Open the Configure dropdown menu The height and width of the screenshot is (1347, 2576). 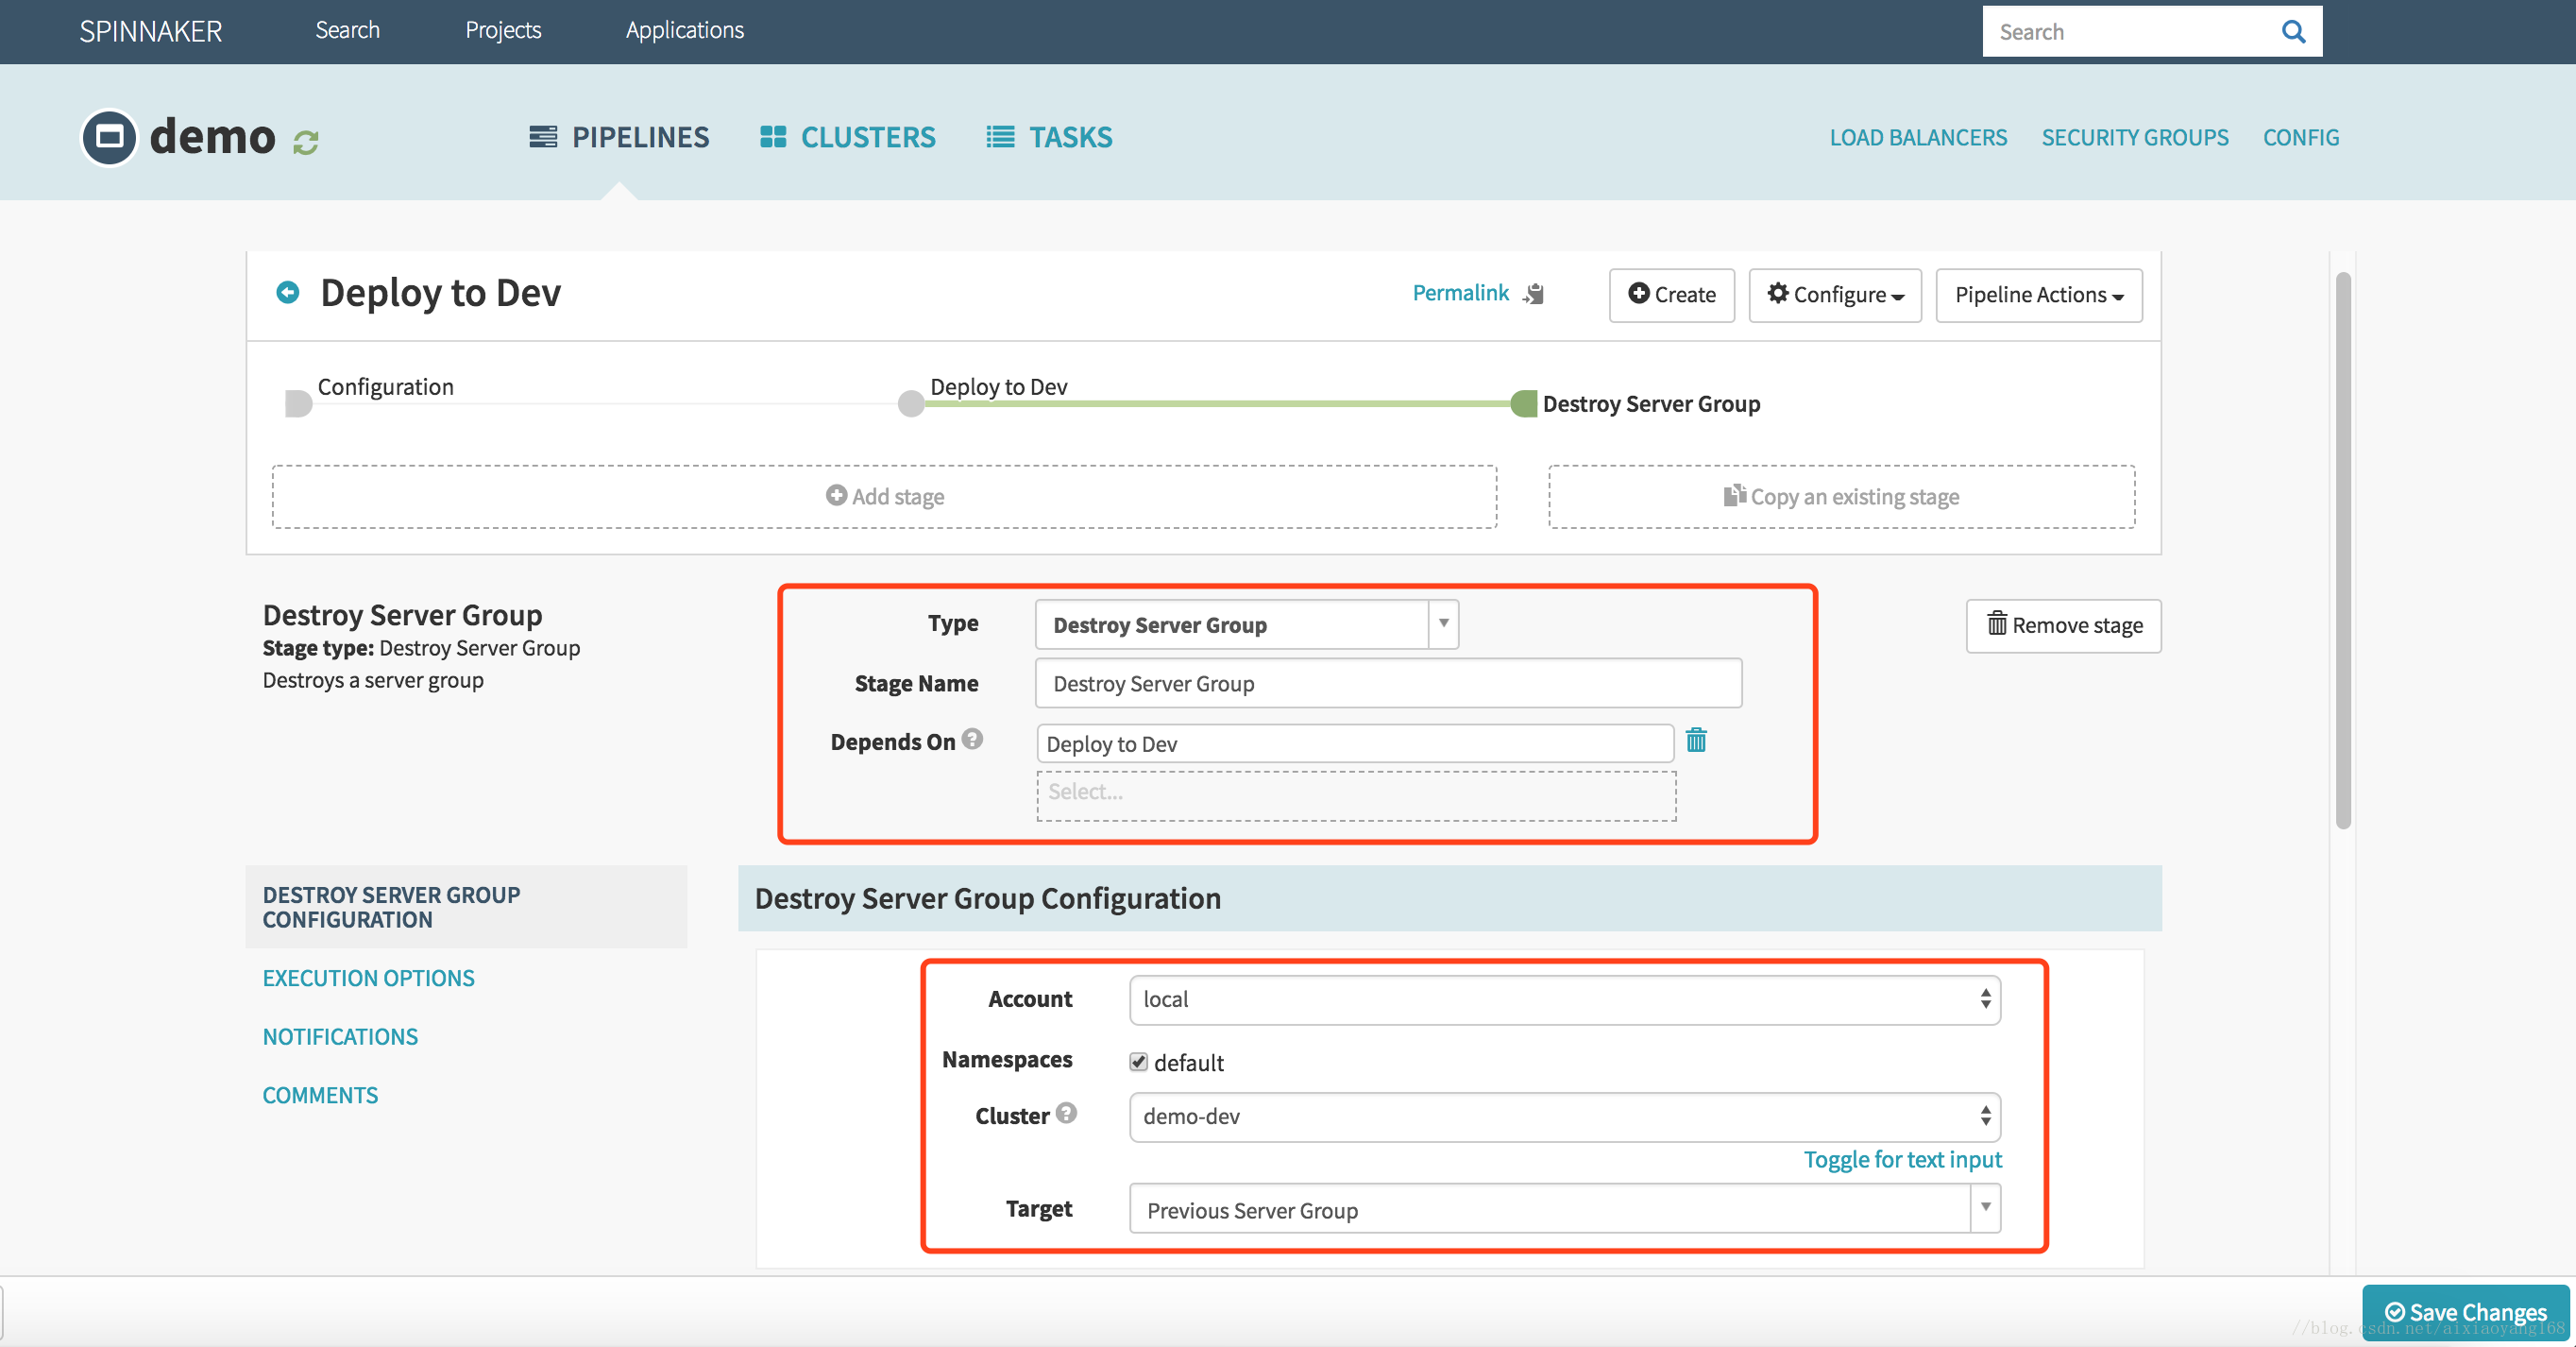pyautogui.click(x=1835, y=295)
